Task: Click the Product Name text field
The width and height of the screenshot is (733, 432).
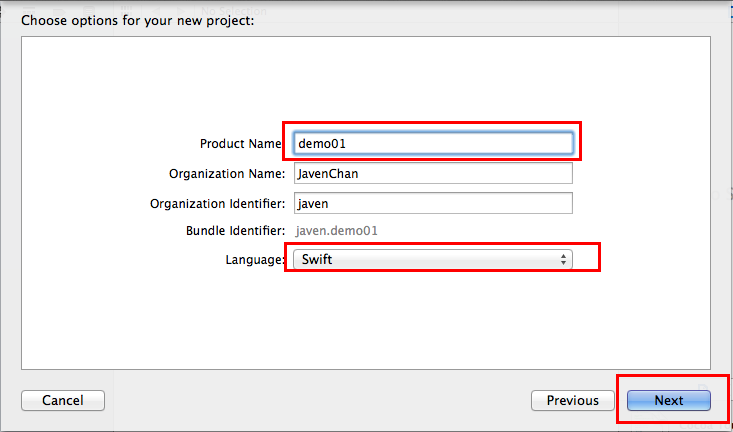Action: point(433,144)
